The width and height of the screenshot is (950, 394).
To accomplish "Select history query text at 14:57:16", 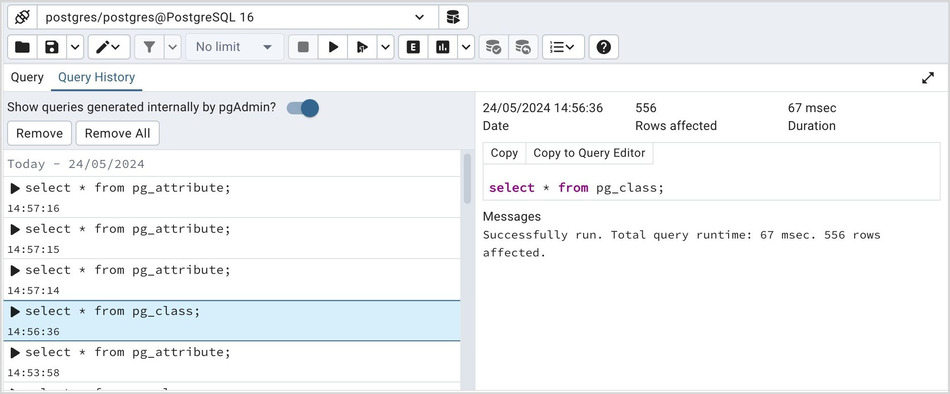I will coord(128,188).
